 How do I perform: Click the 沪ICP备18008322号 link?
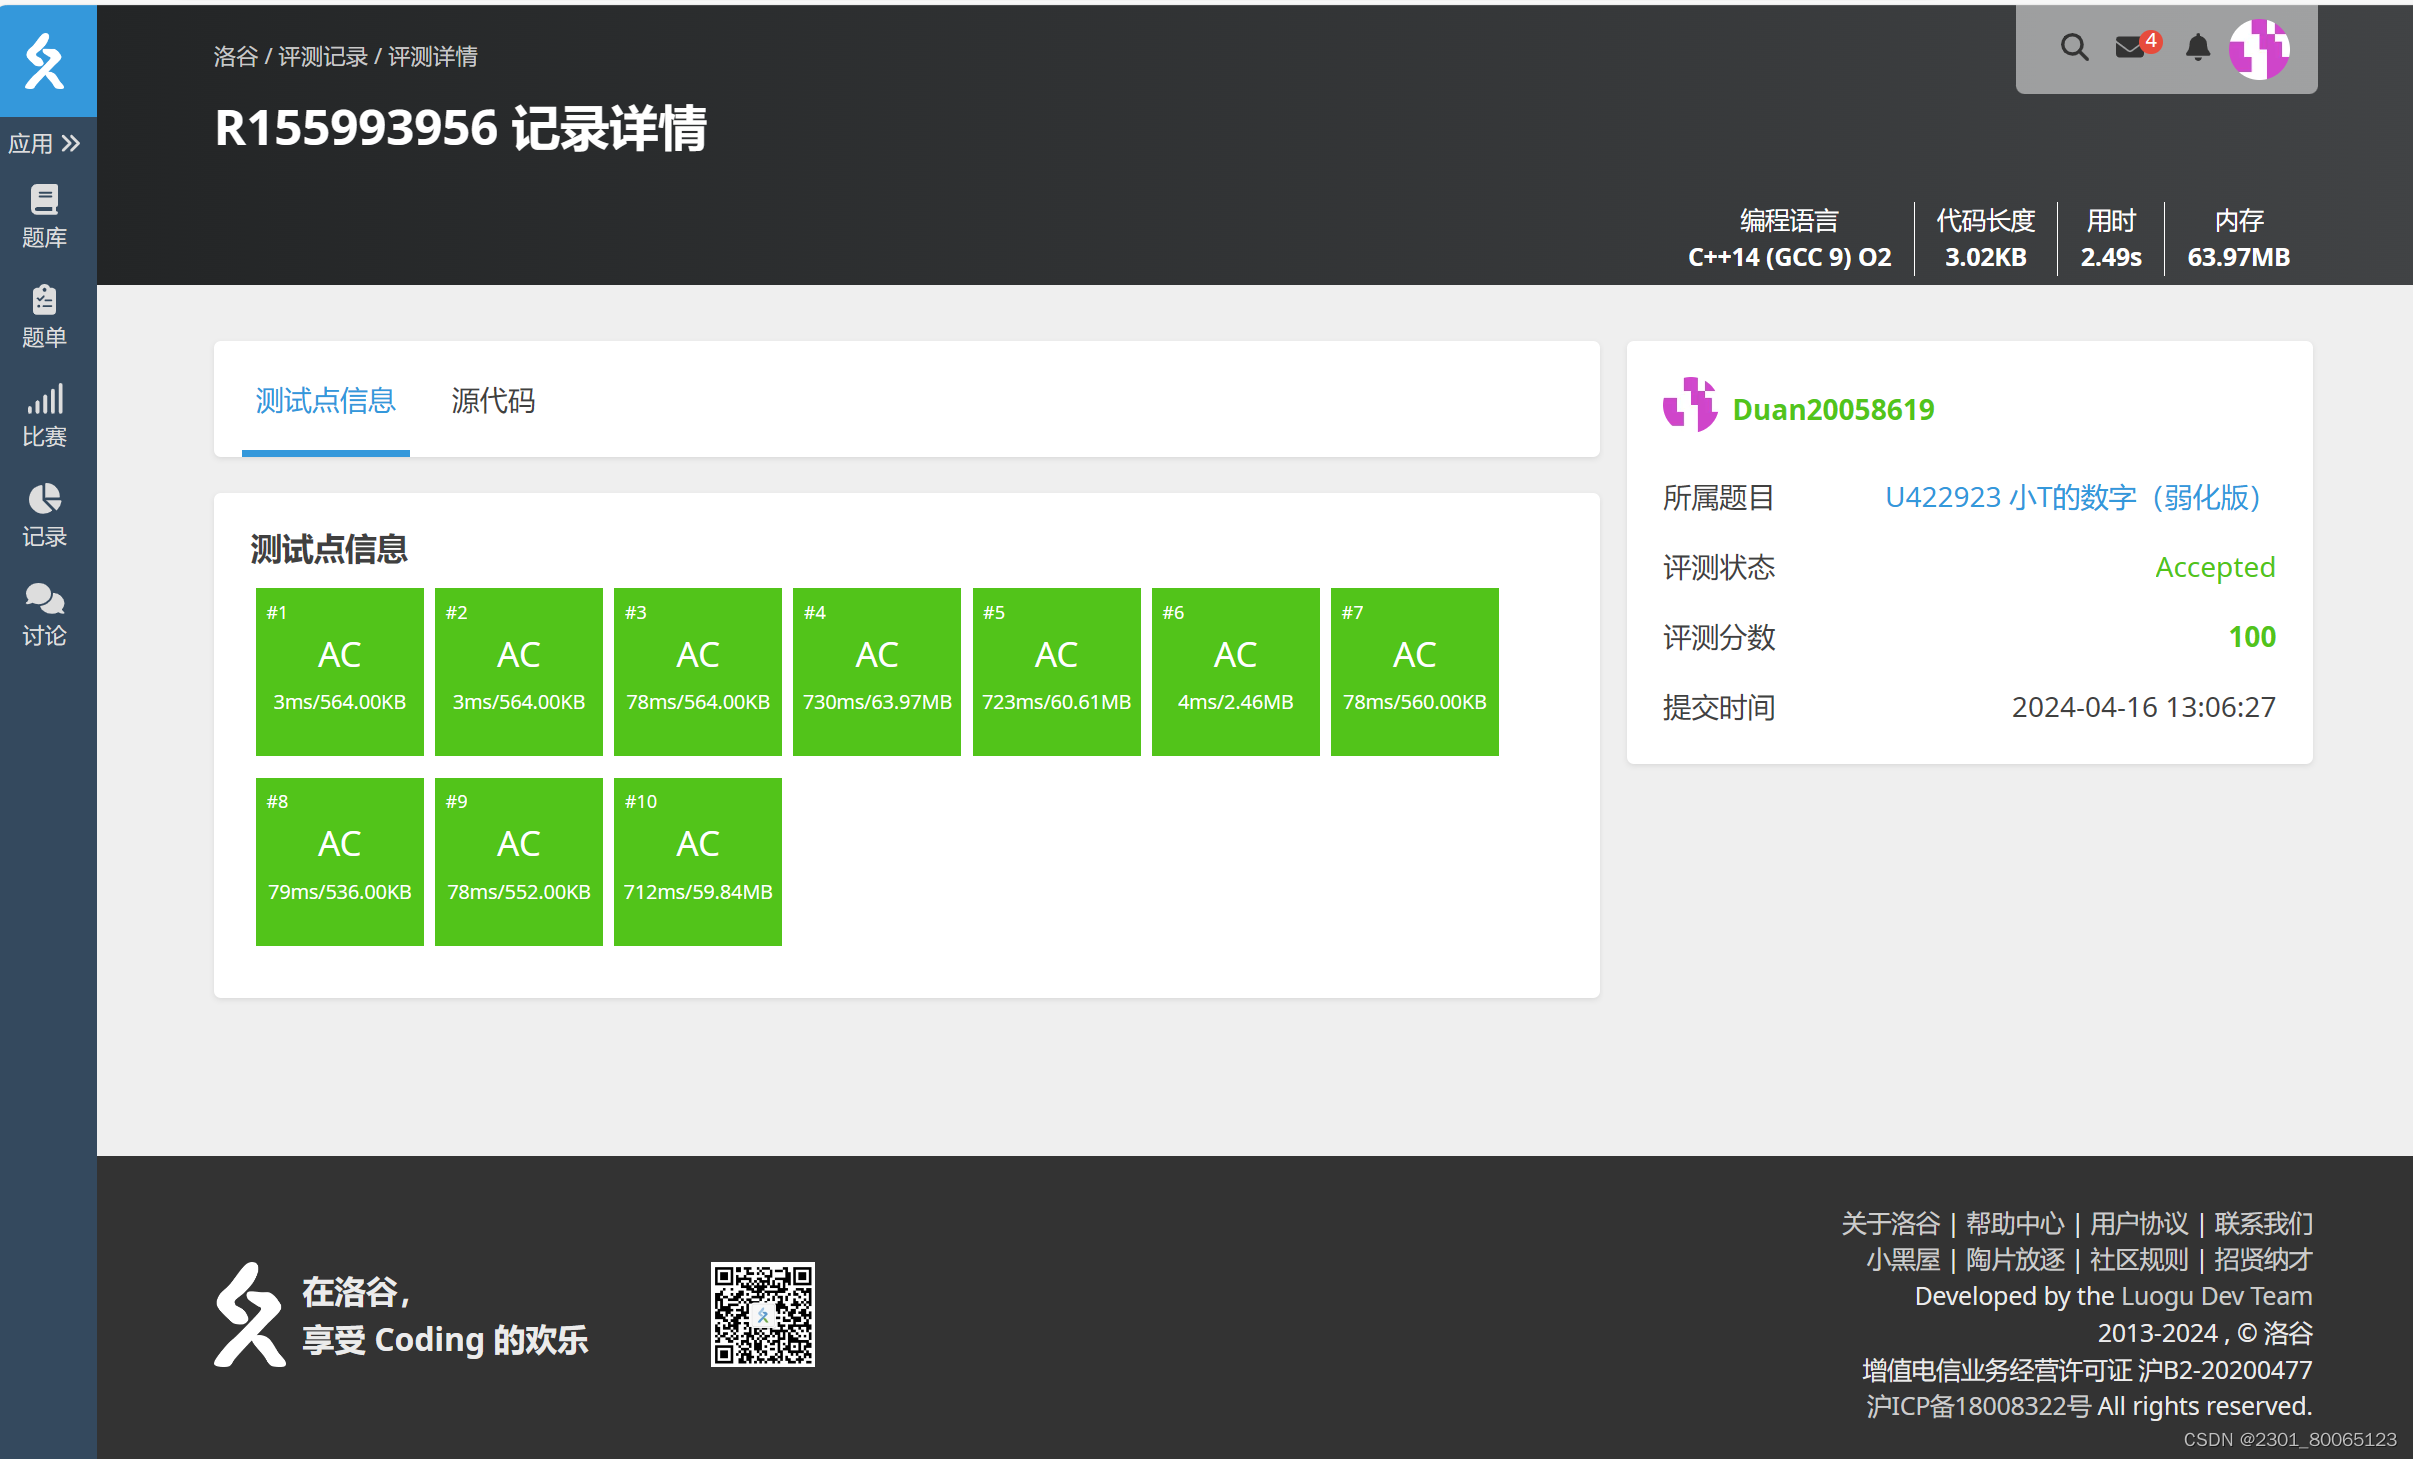(1978, 1406)
